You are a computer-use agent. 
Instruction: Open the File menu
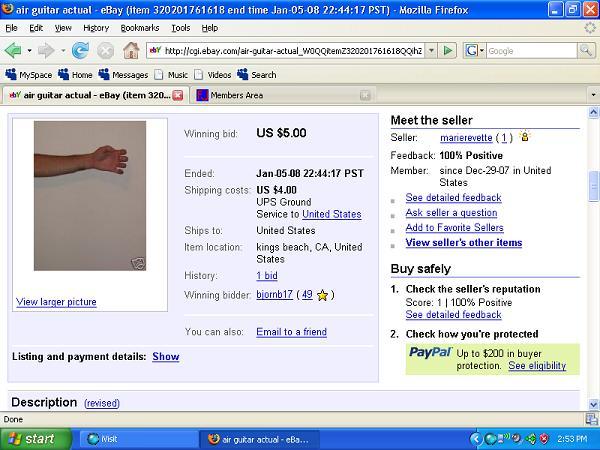point(11,28)
